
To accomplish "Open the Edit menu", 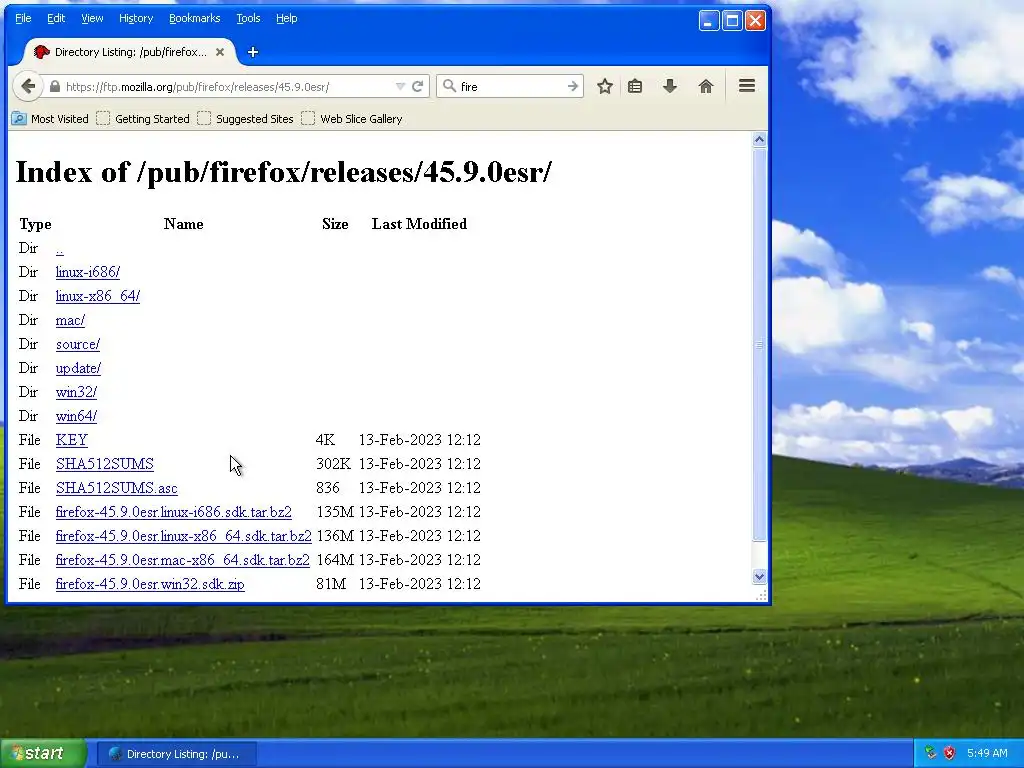I will point(56,18).
